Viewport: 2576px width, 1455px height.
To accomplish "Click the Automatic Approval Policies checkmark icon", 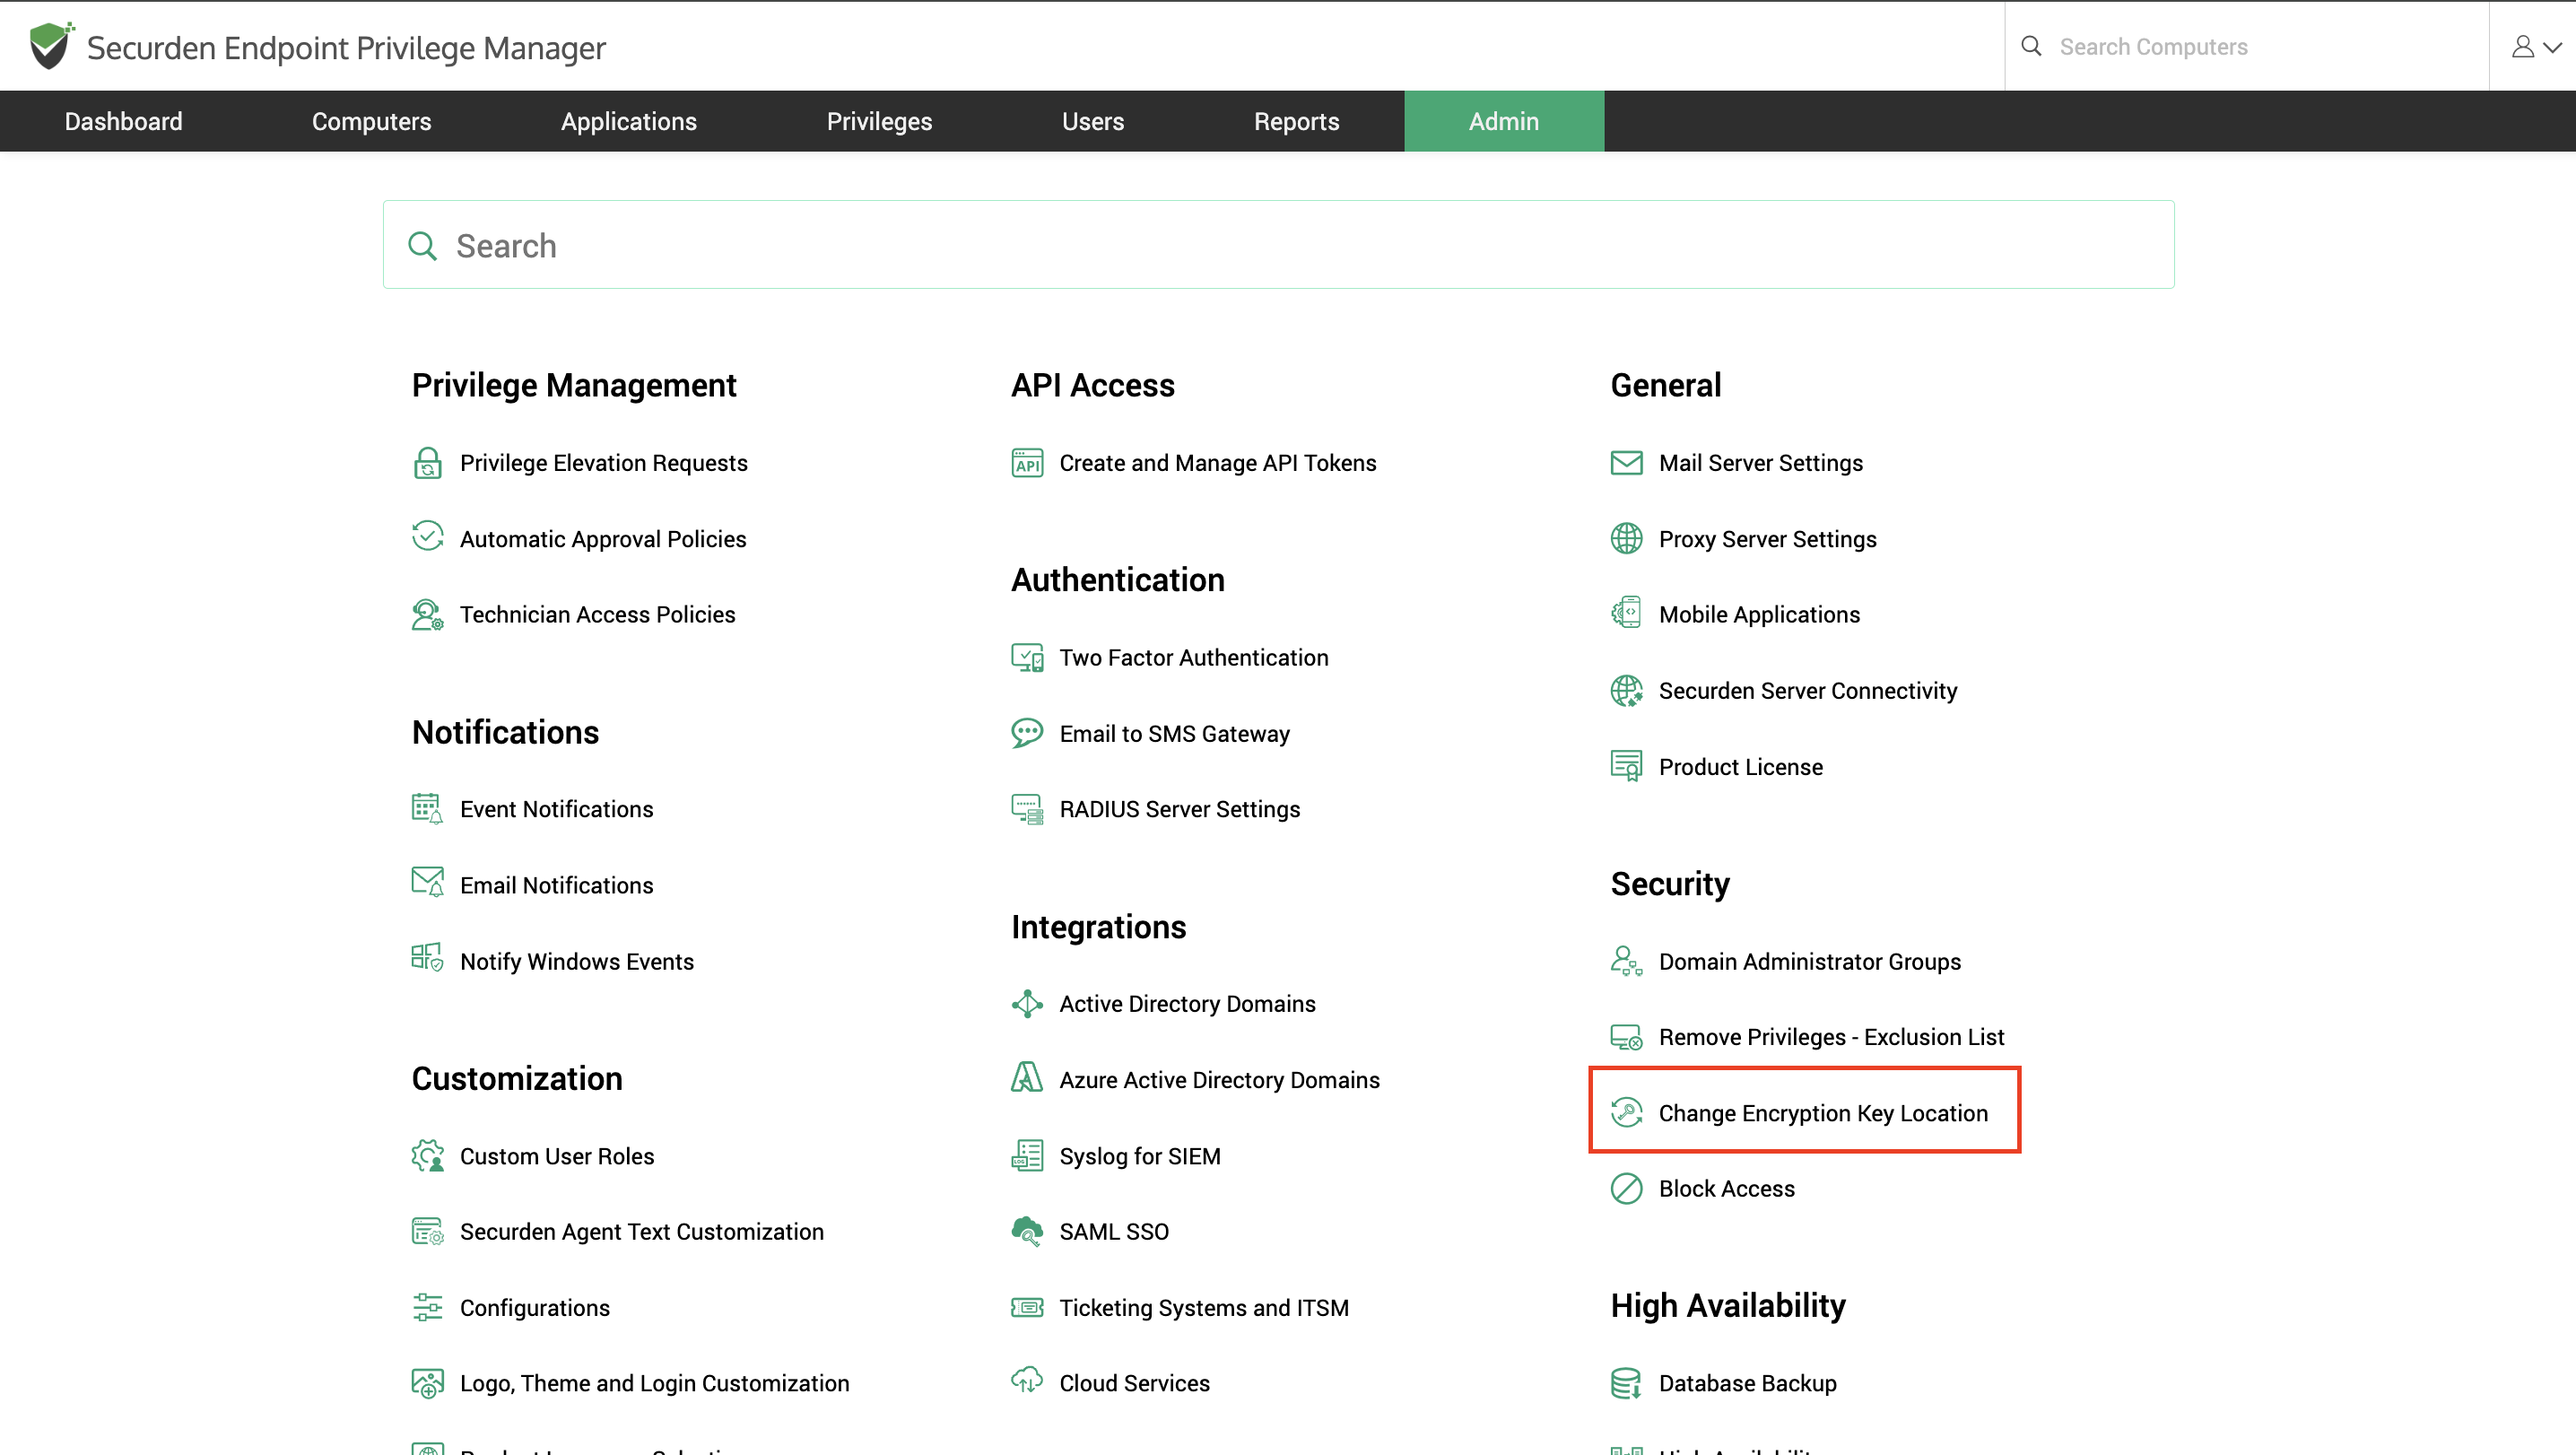I will click(427, 537).
